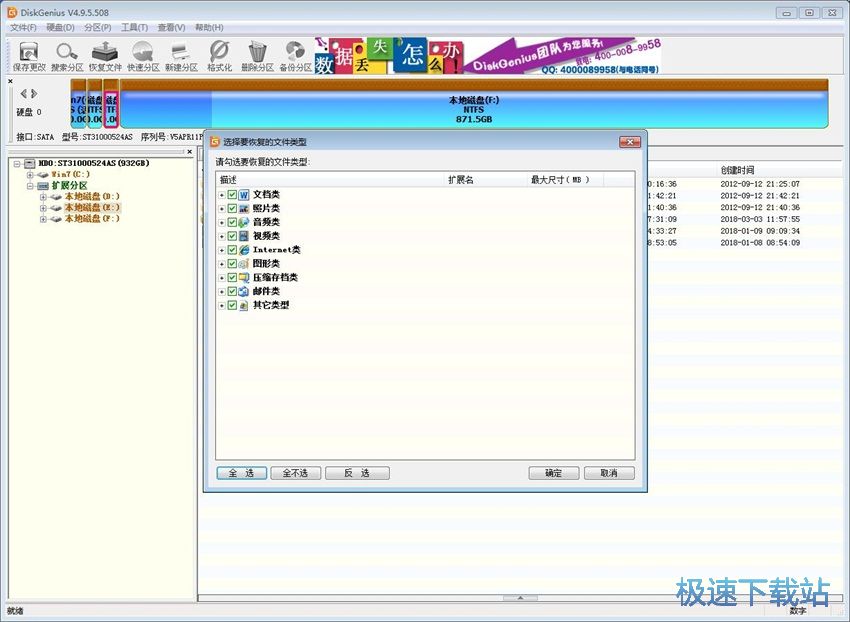The image size is (850, 622).
Task: Click the 照片类 photo category icon
Action: point(244,209)
